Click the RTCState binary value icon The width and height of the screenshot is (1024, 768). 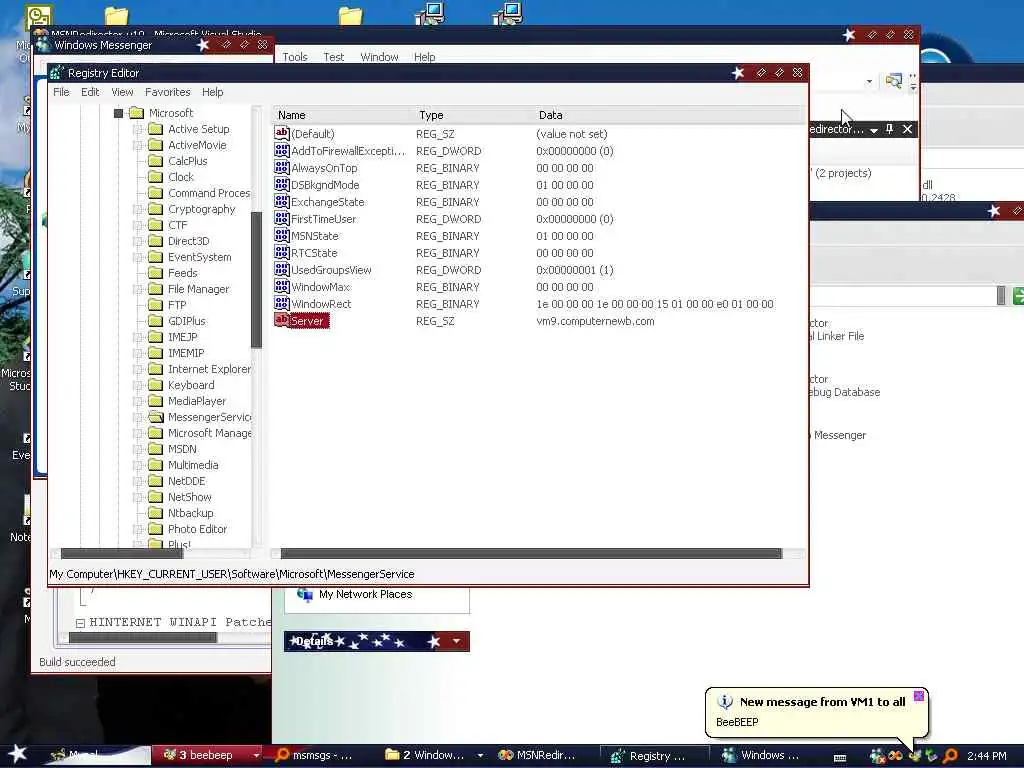coord(281,252)
